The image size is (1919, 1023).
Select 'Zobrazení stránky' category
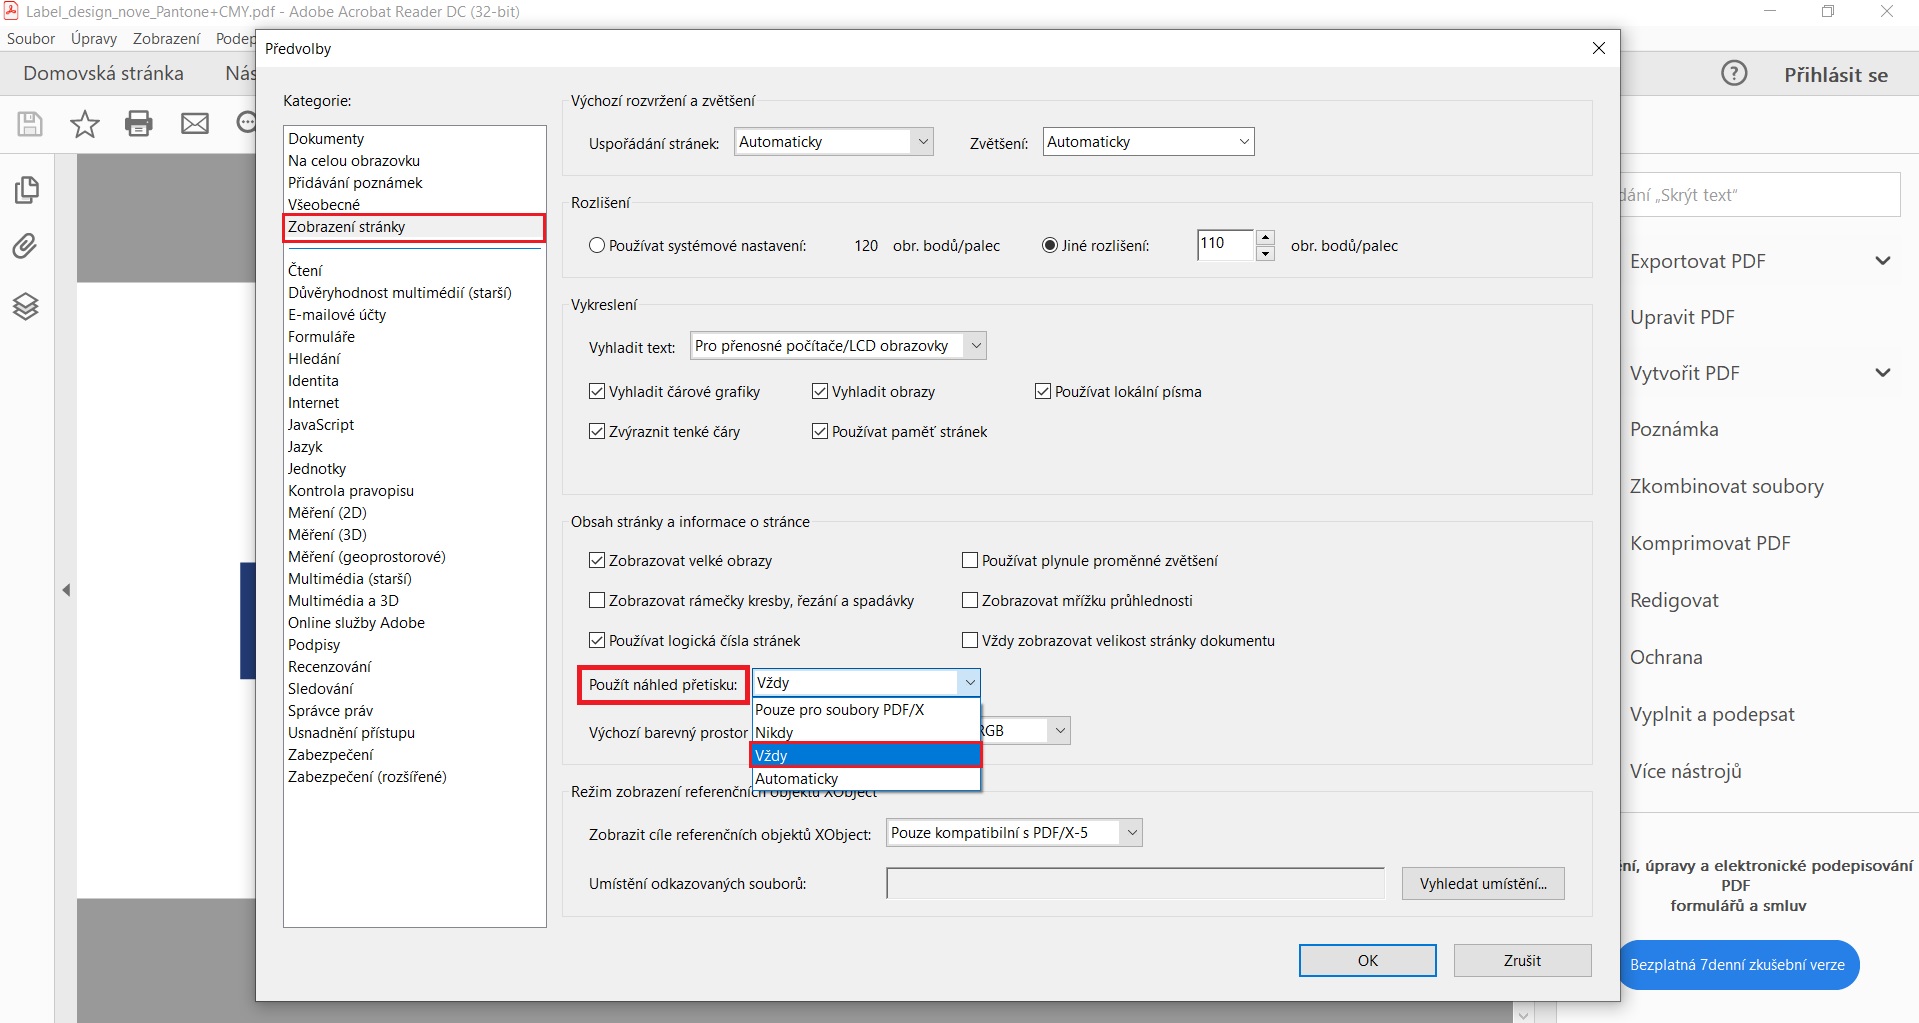[414, 227]
